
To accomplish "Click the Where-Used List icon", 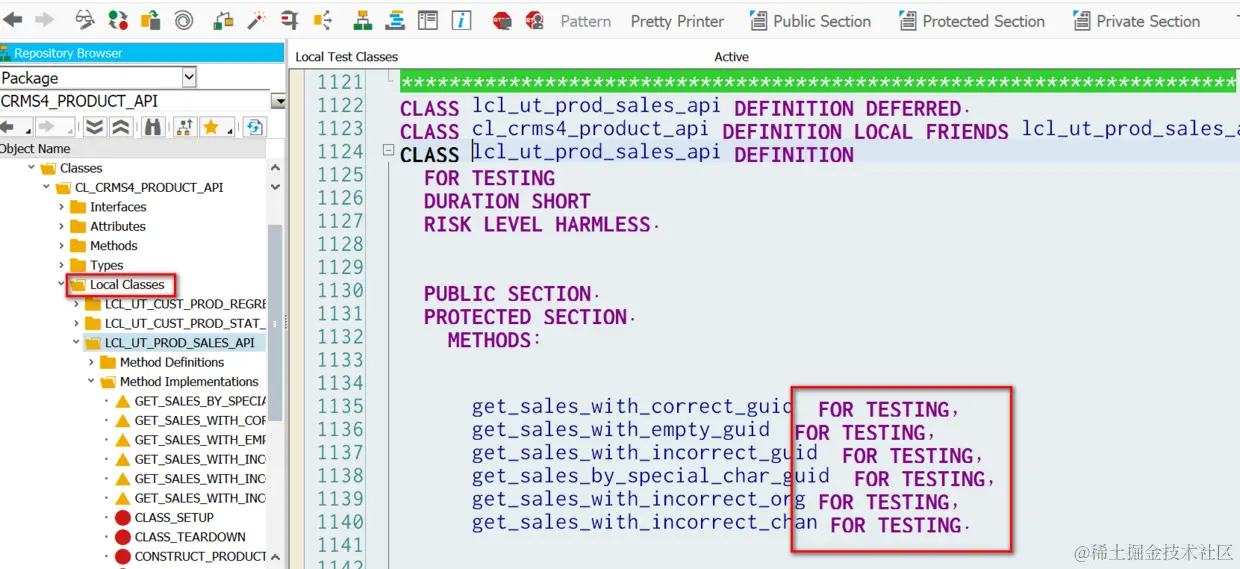I will (x=223, y=20).
